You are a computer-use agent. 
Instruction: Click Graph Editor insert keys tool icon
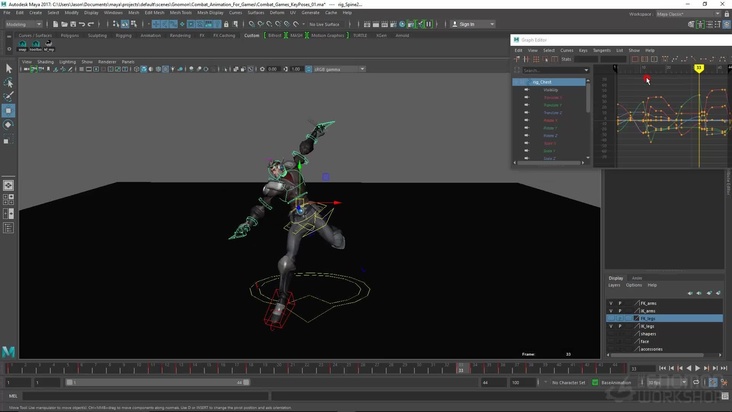[526, 59]
